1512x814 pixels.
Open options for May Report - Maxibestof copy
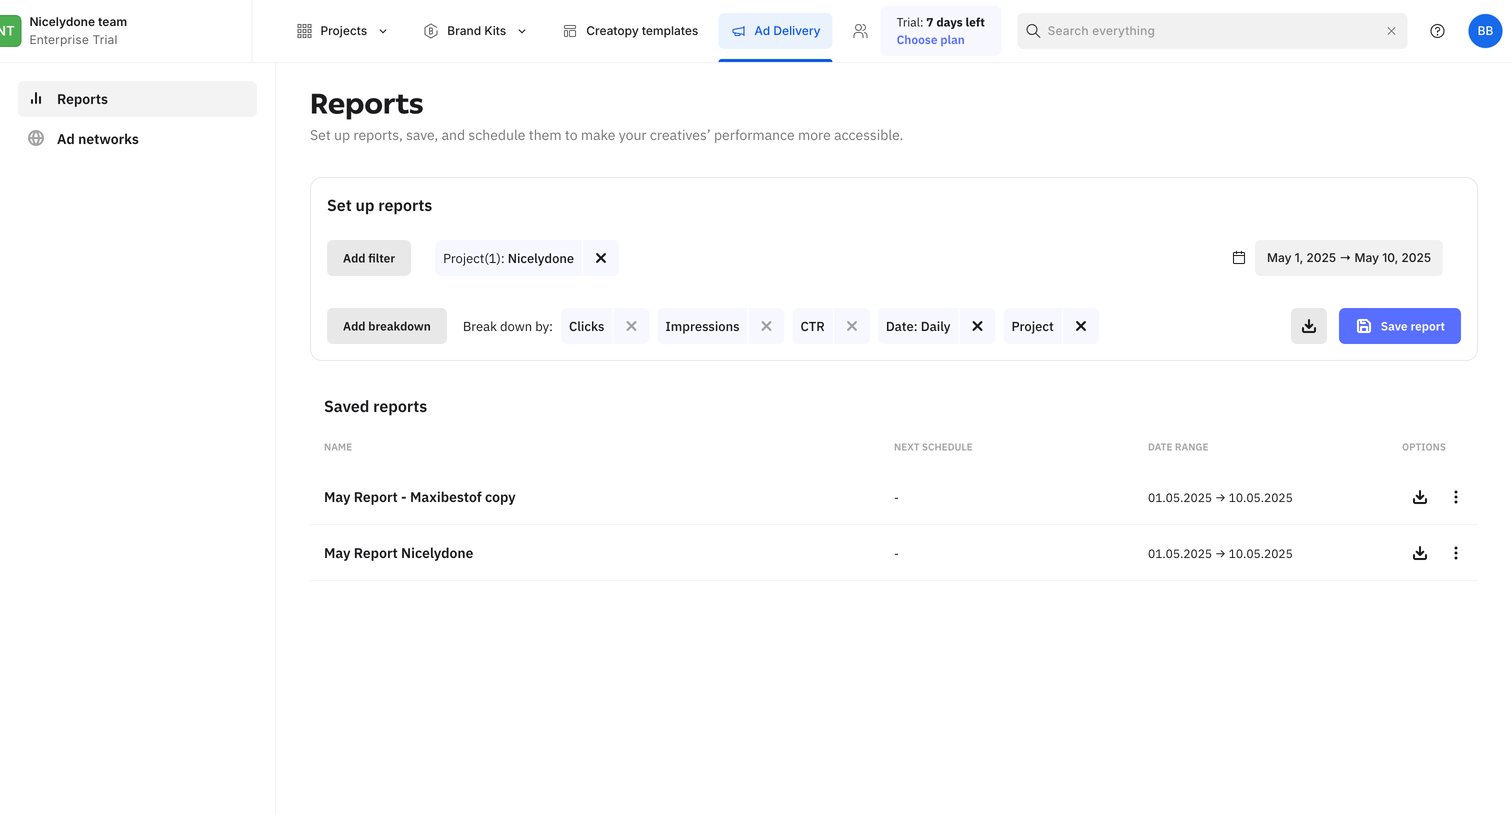coord(1456,497)
